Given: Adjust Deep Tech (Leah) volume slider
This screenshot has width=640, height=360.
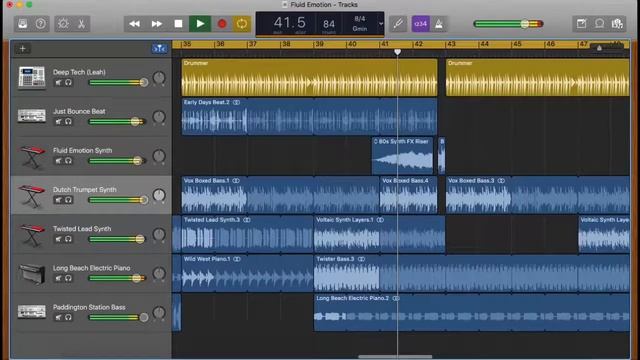Looking at the screenshot, I should coord(118,82).
